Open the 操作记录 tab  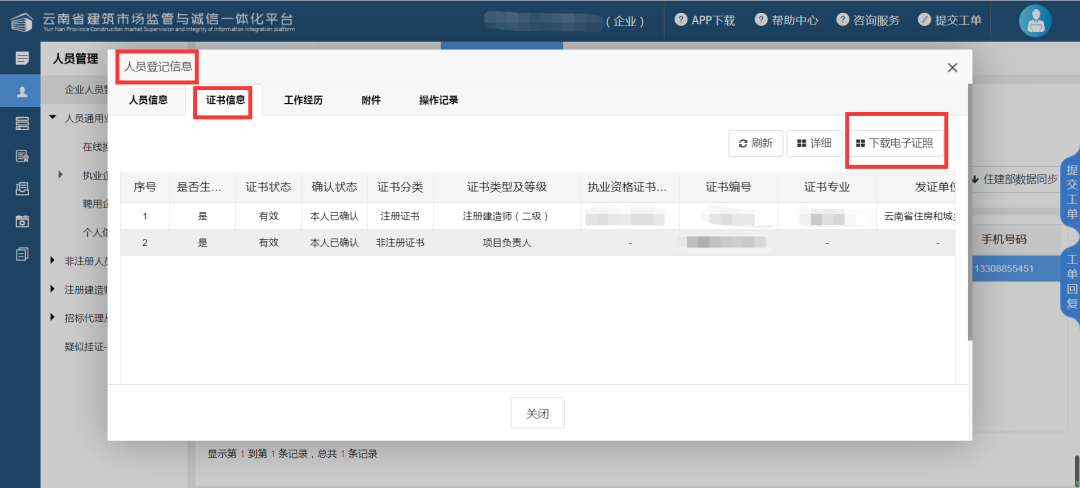pyautogui.click(x=439, y=100)
